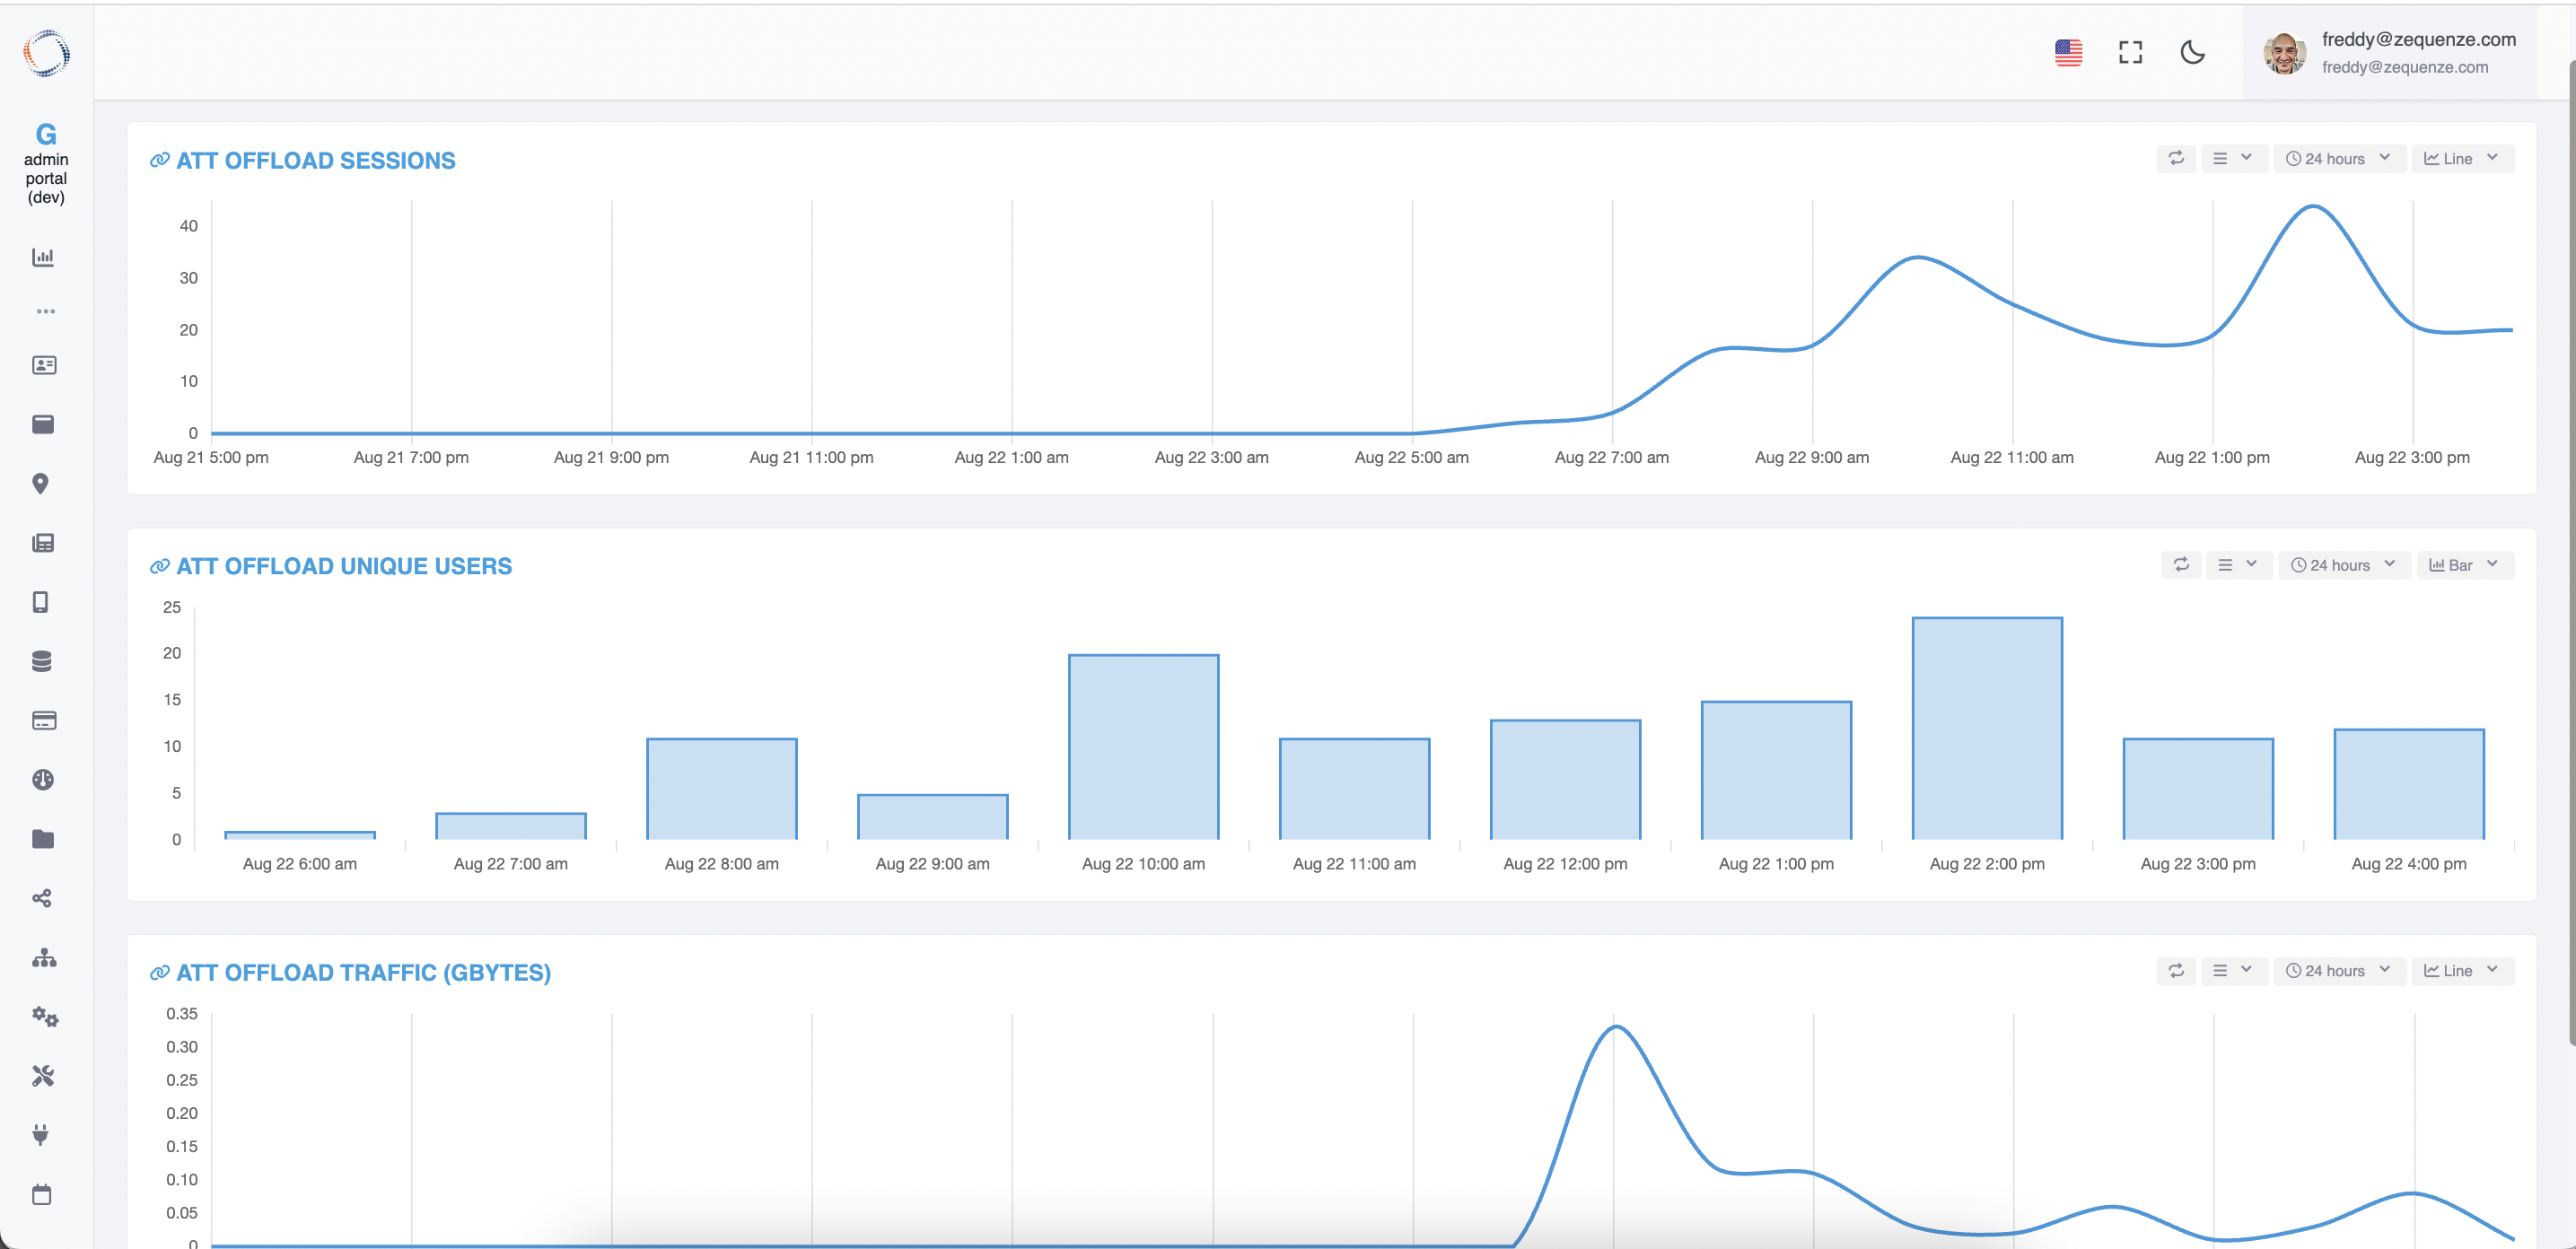
Task: Open Bar chart type dropdown for Unique Users
Action: [x=2464, y=565]
